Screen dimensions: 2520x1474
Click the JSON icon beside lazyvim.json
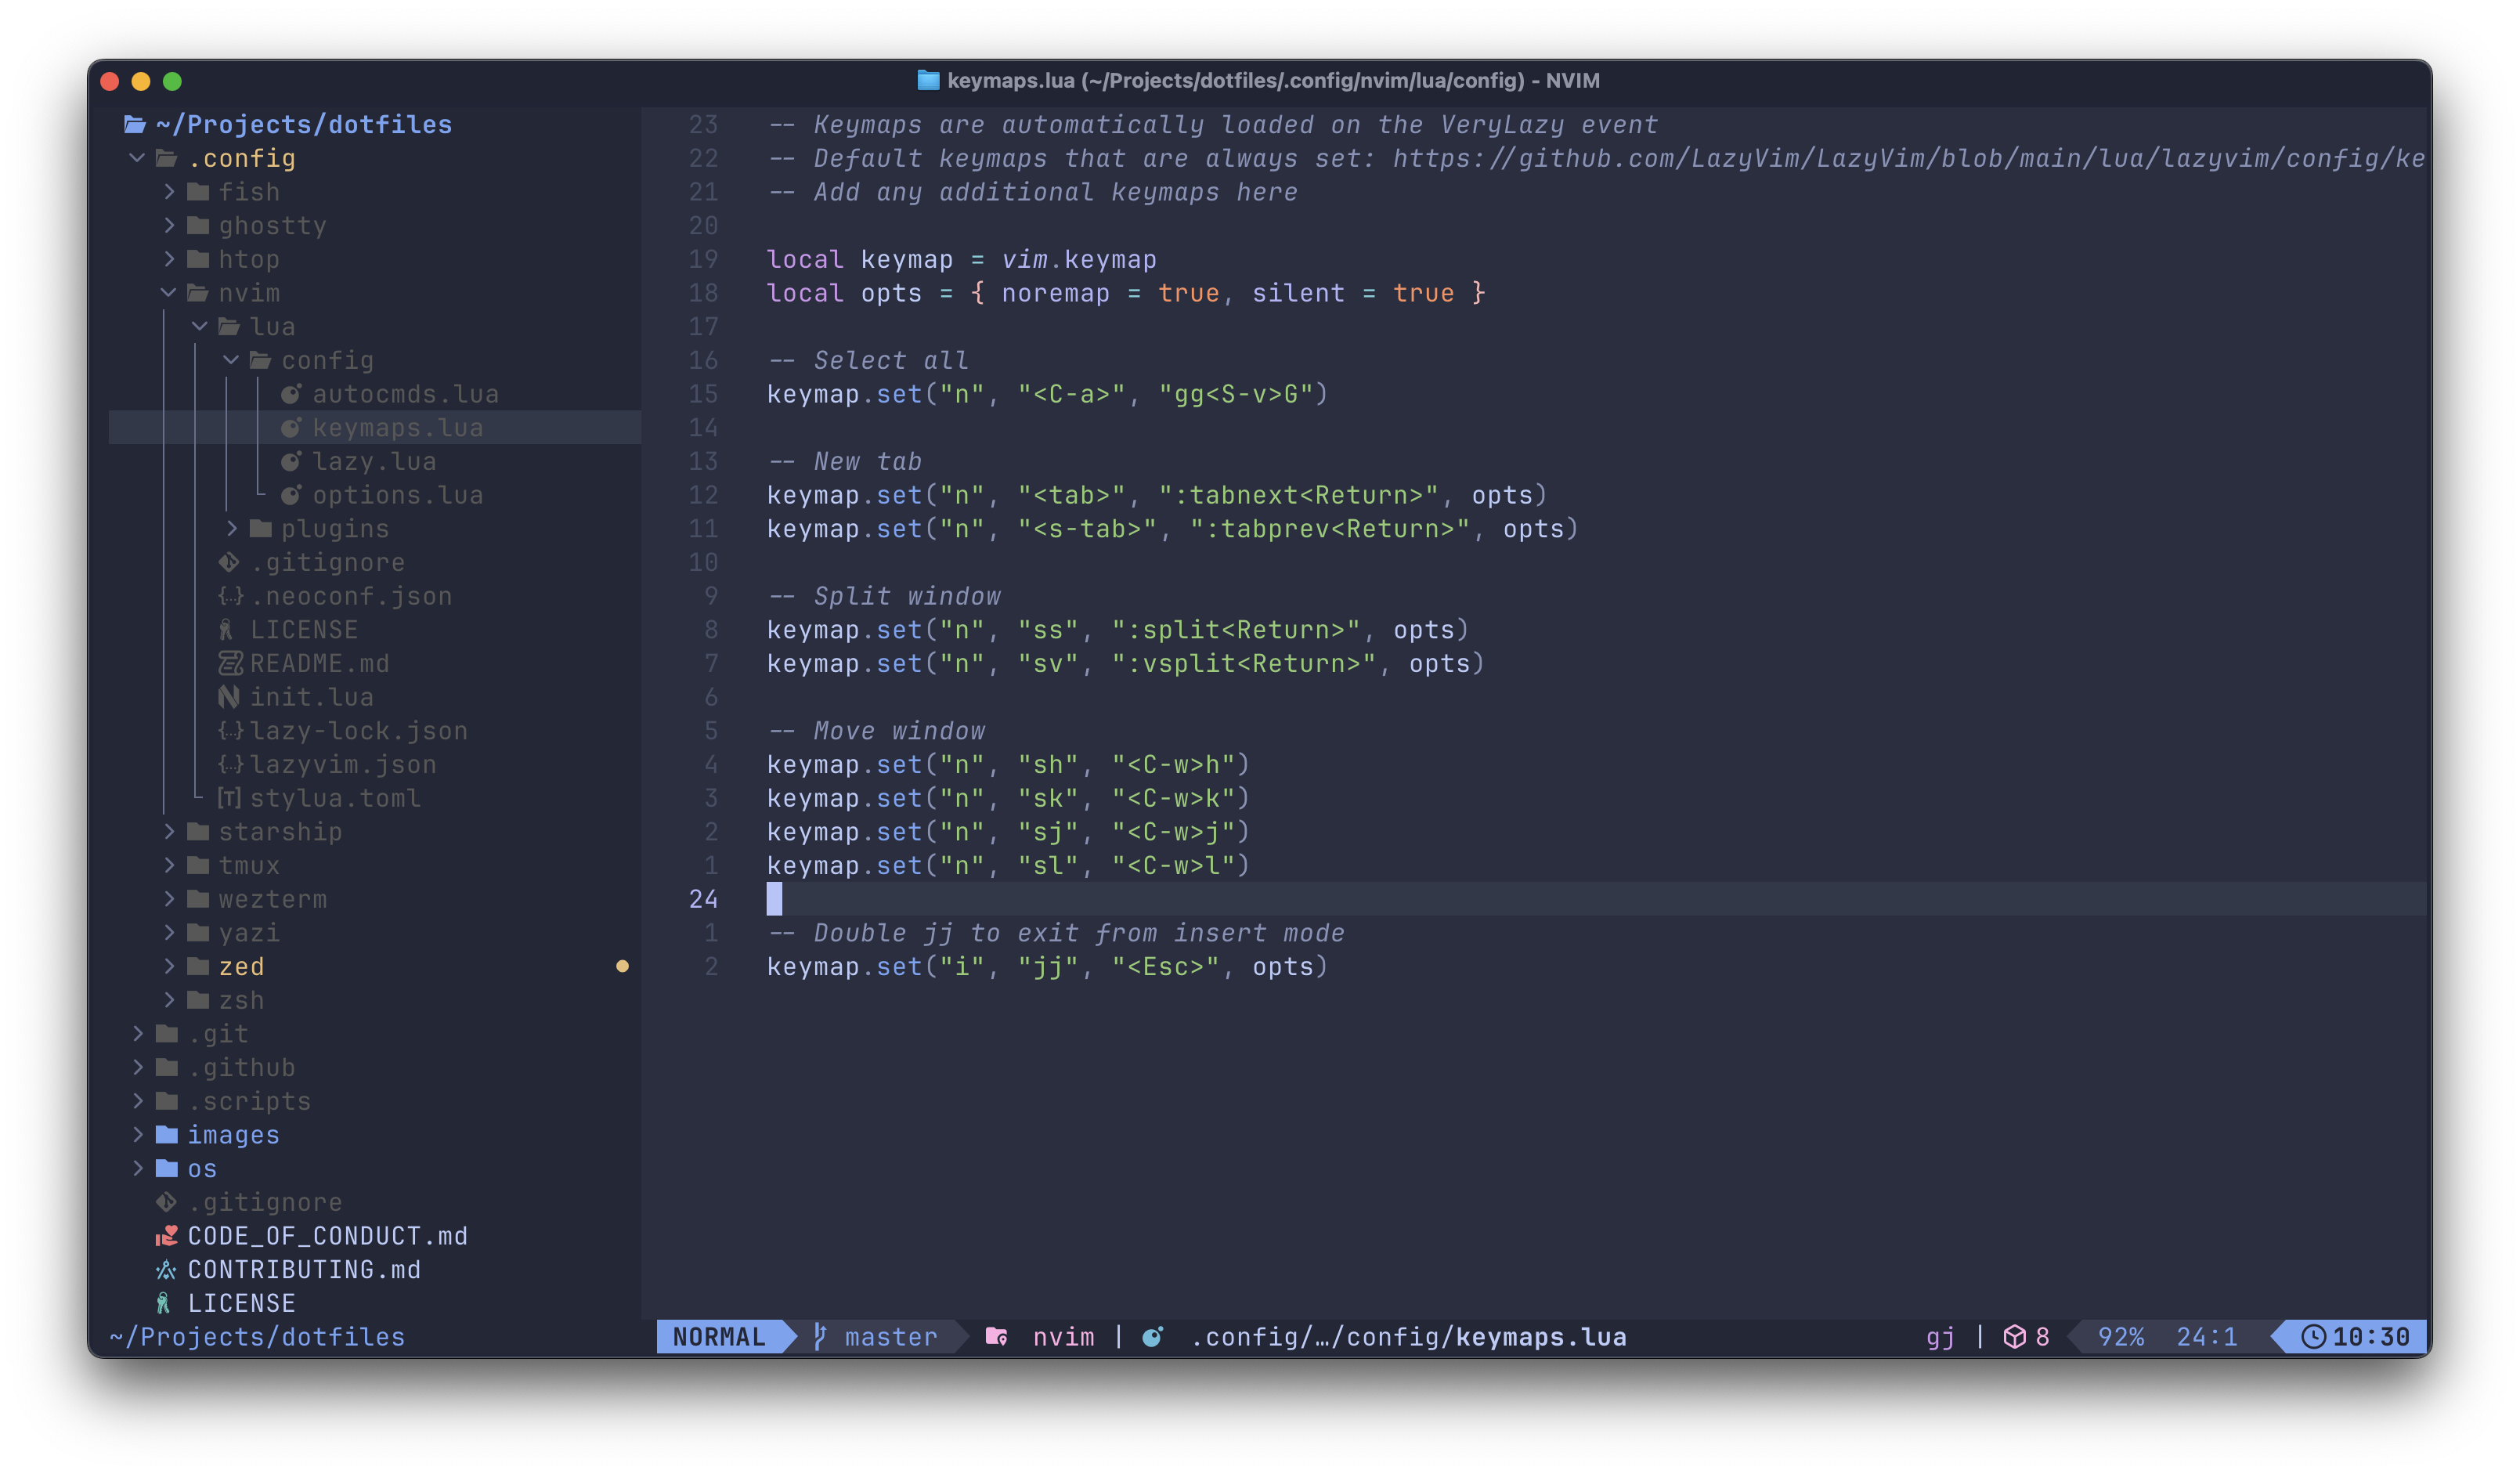(230, 764)
